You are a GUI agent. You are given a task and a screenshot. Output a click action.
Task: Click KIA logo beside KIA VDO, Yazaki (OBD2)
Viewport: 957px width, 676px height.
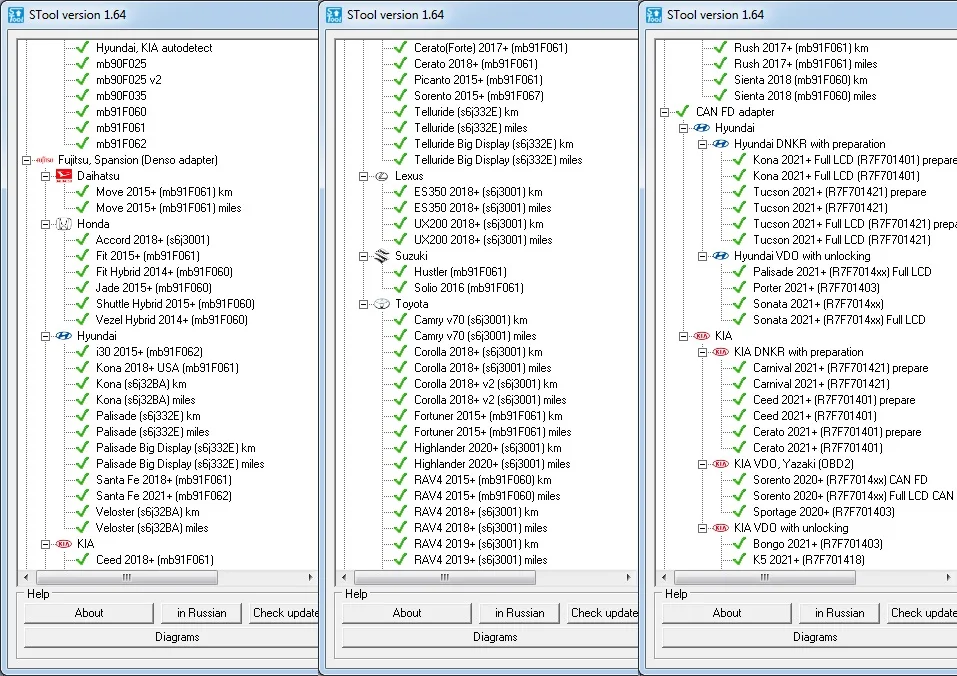point(721,464)
